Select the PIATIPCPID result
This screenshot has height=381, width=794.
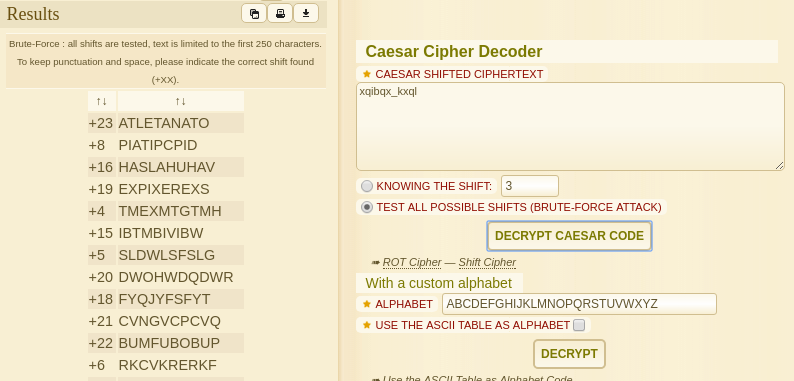pos(158,145)
